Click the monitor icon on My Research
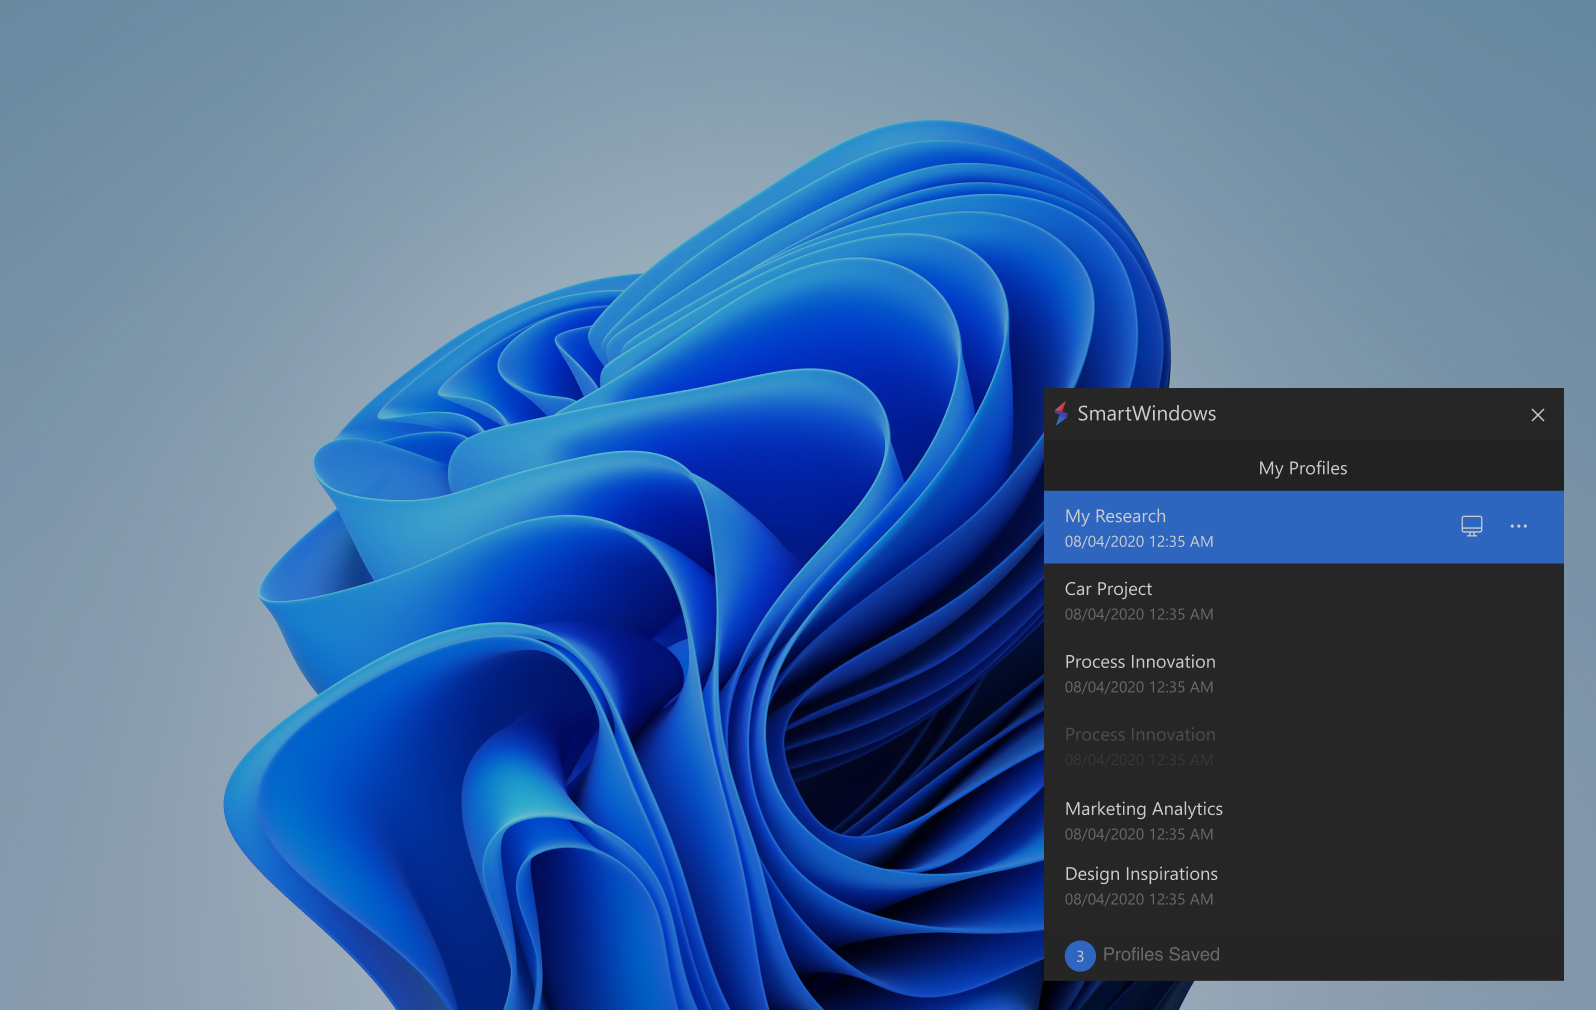The image size is (1596, 1010). coord(1471,526)
